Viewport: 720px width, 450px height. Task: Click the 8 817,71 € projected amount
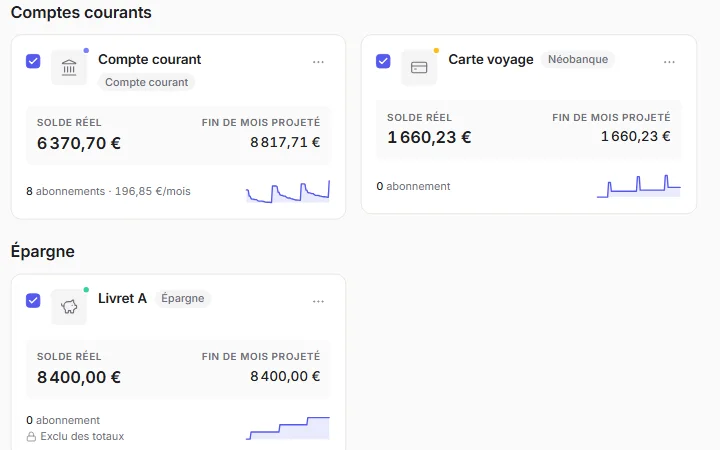285,142
